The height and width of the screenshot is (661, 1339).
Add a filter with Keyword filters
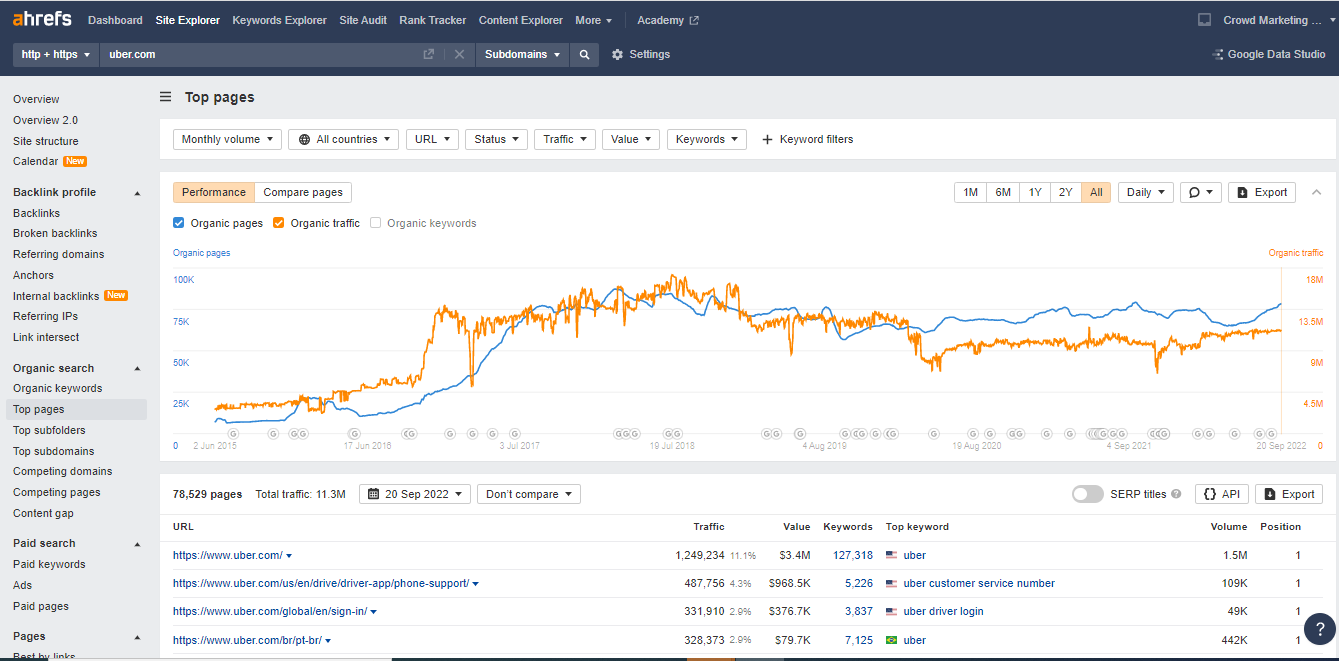pyautogui.click(x=807, y=139)
